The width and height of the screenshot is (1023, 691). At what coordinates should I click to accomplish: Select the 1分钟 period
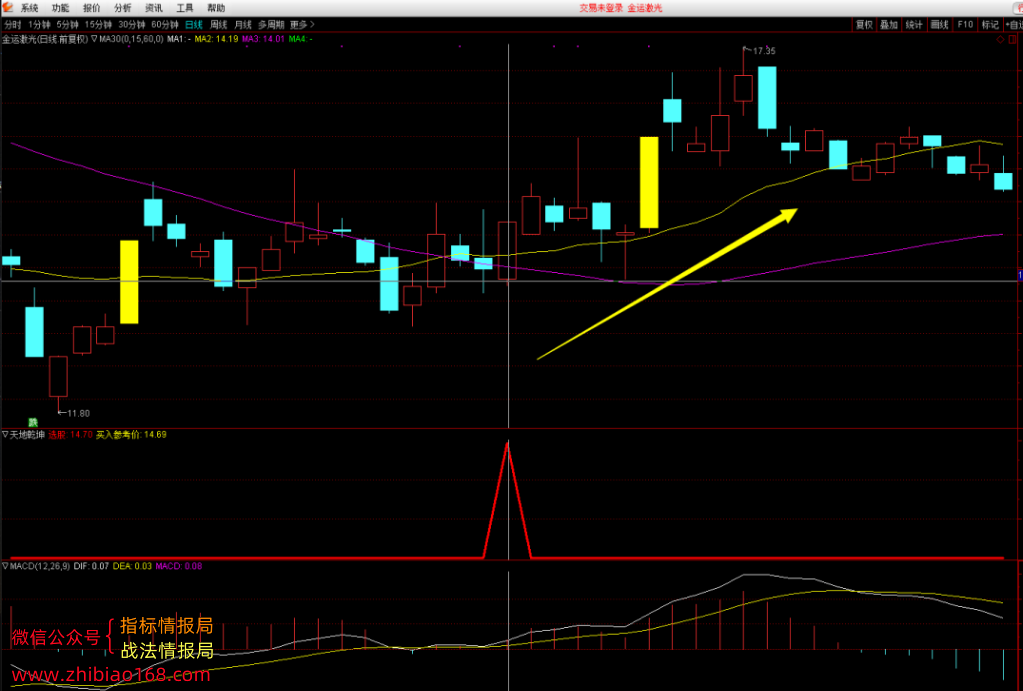[39, 25]
